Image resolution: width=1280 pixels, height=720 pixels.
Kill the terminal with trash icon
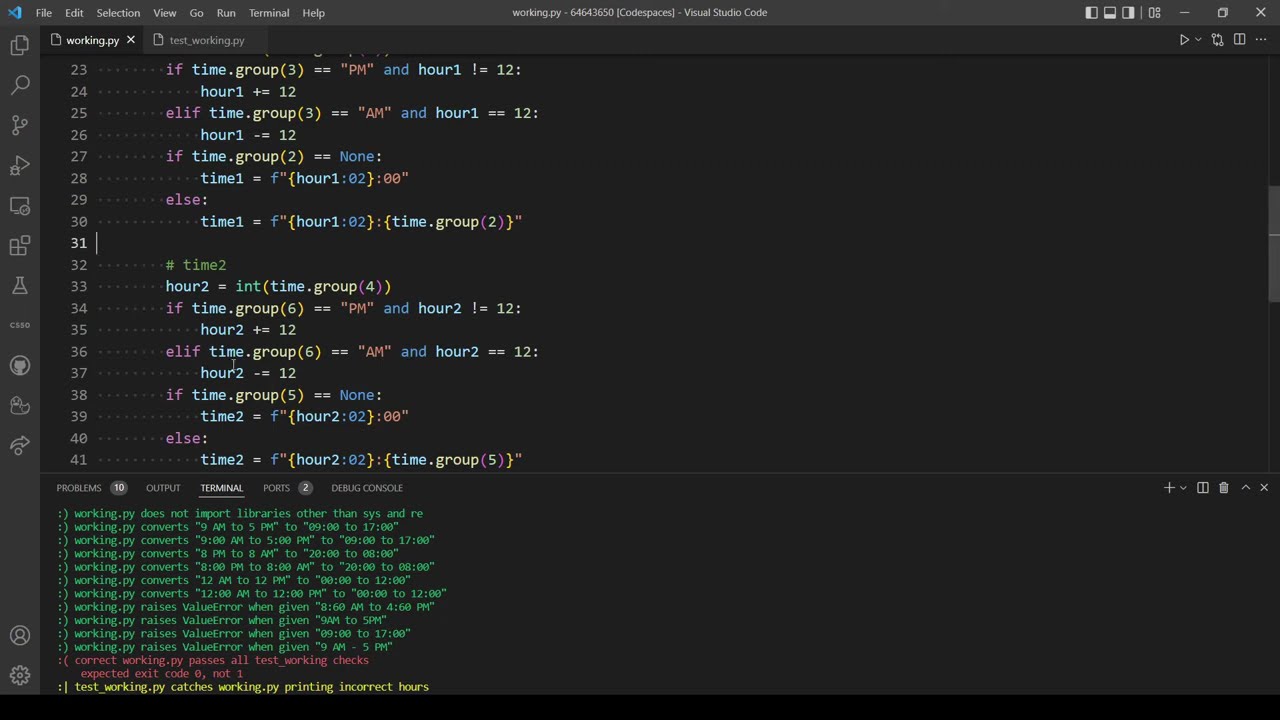click(x=1223, y=488)
